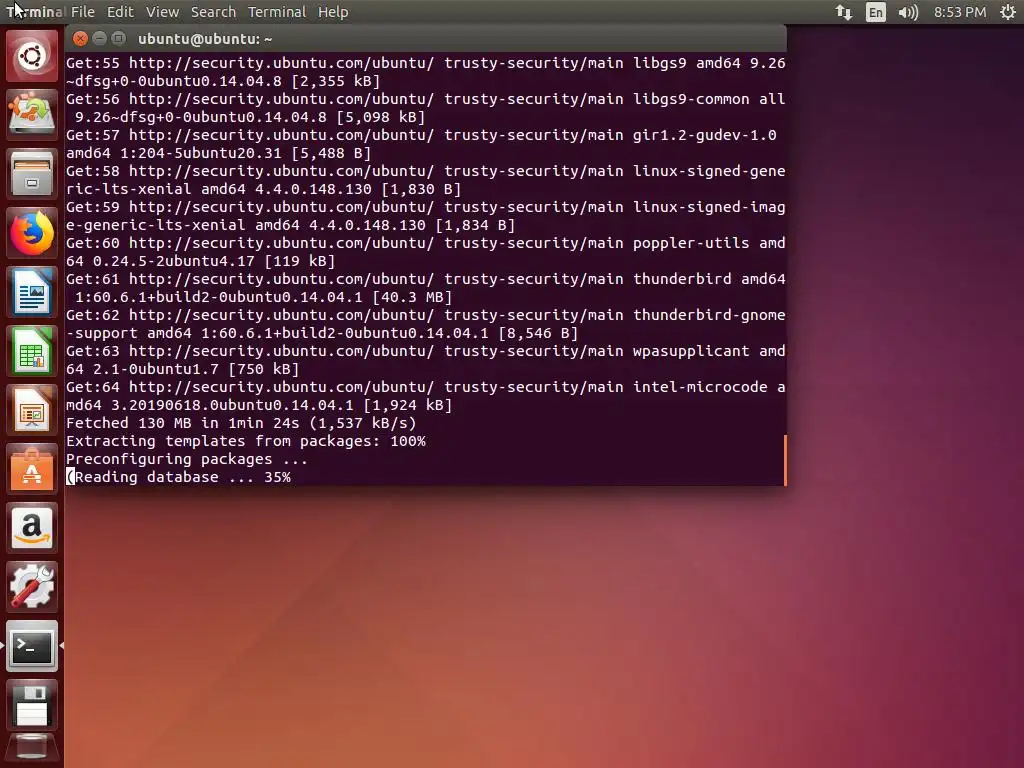Launch Ubuntu Software Center
This screenshot has height=768, width=1024.
(32, 470)
